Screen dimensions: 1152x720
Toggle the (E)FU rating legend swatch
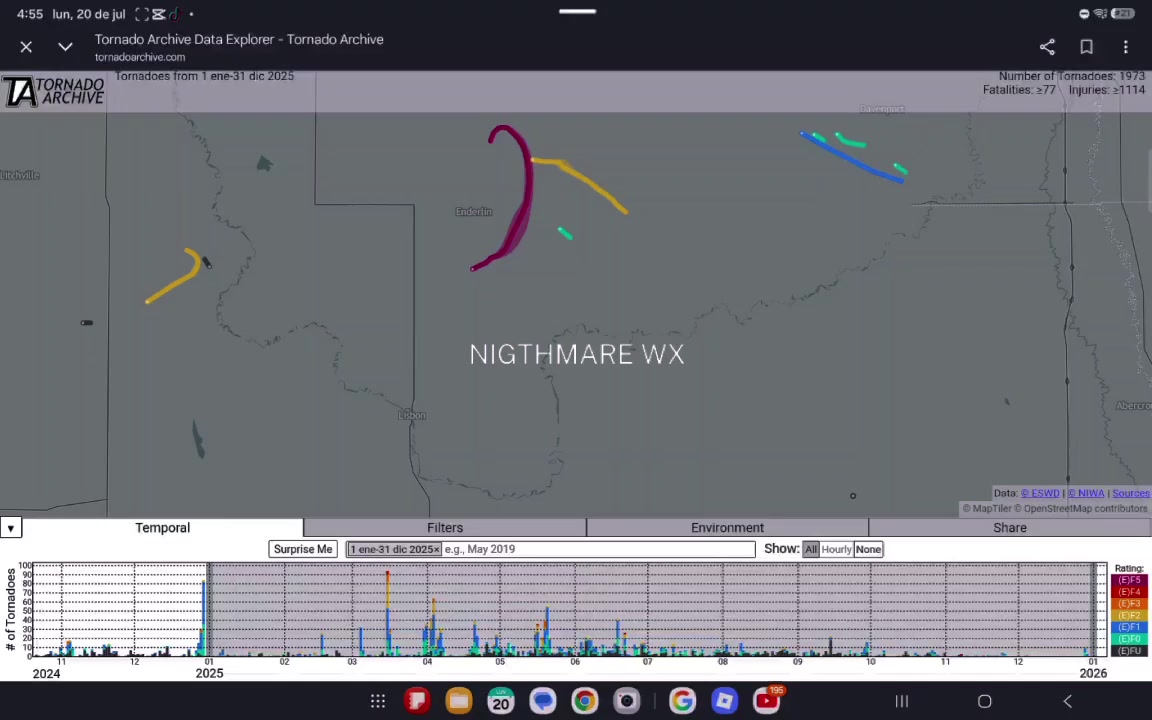pos(1129,651)
